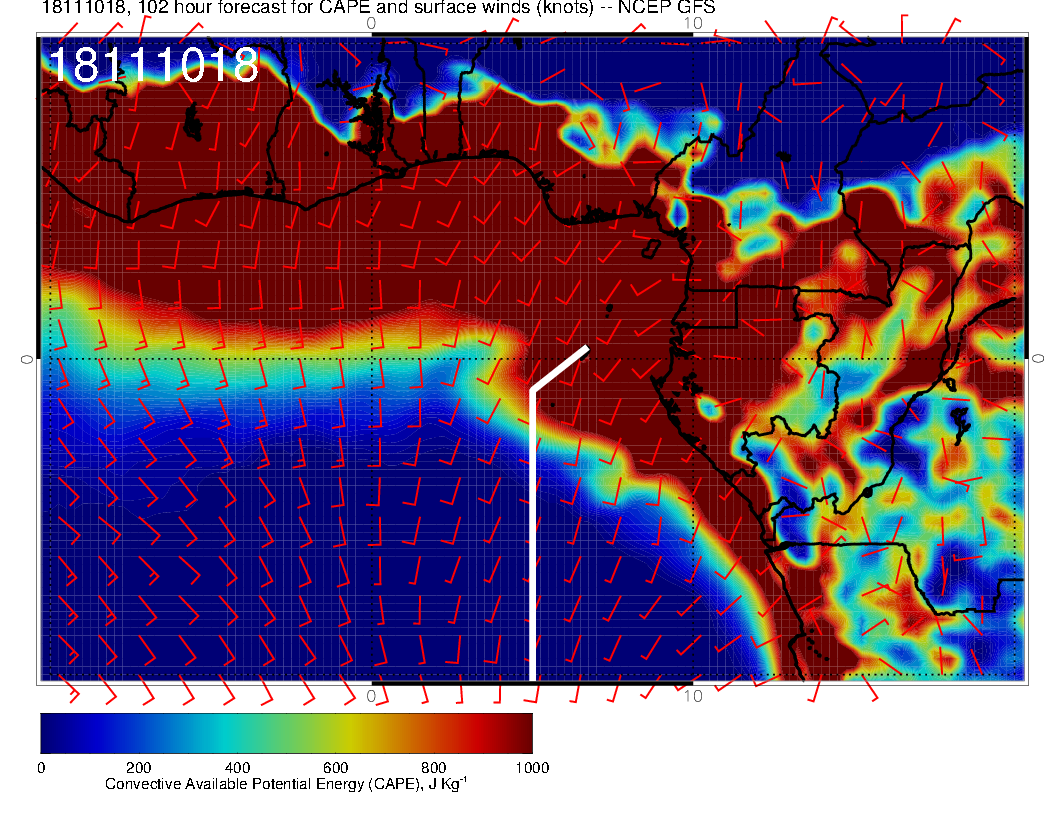Click the white 18111018 timestamp label
Screen dimensions: 1056x816
tap(154, 65)
